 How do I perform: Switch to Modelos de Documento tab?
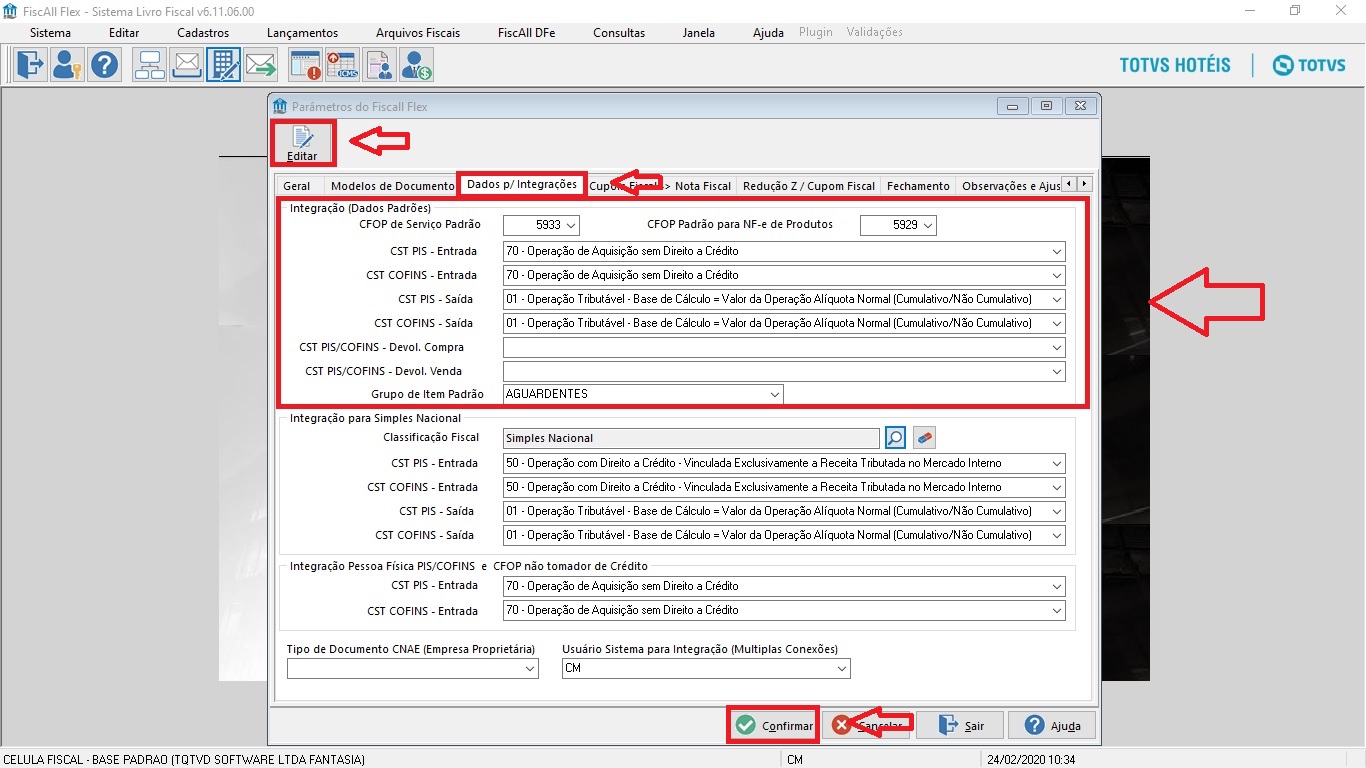393,186
